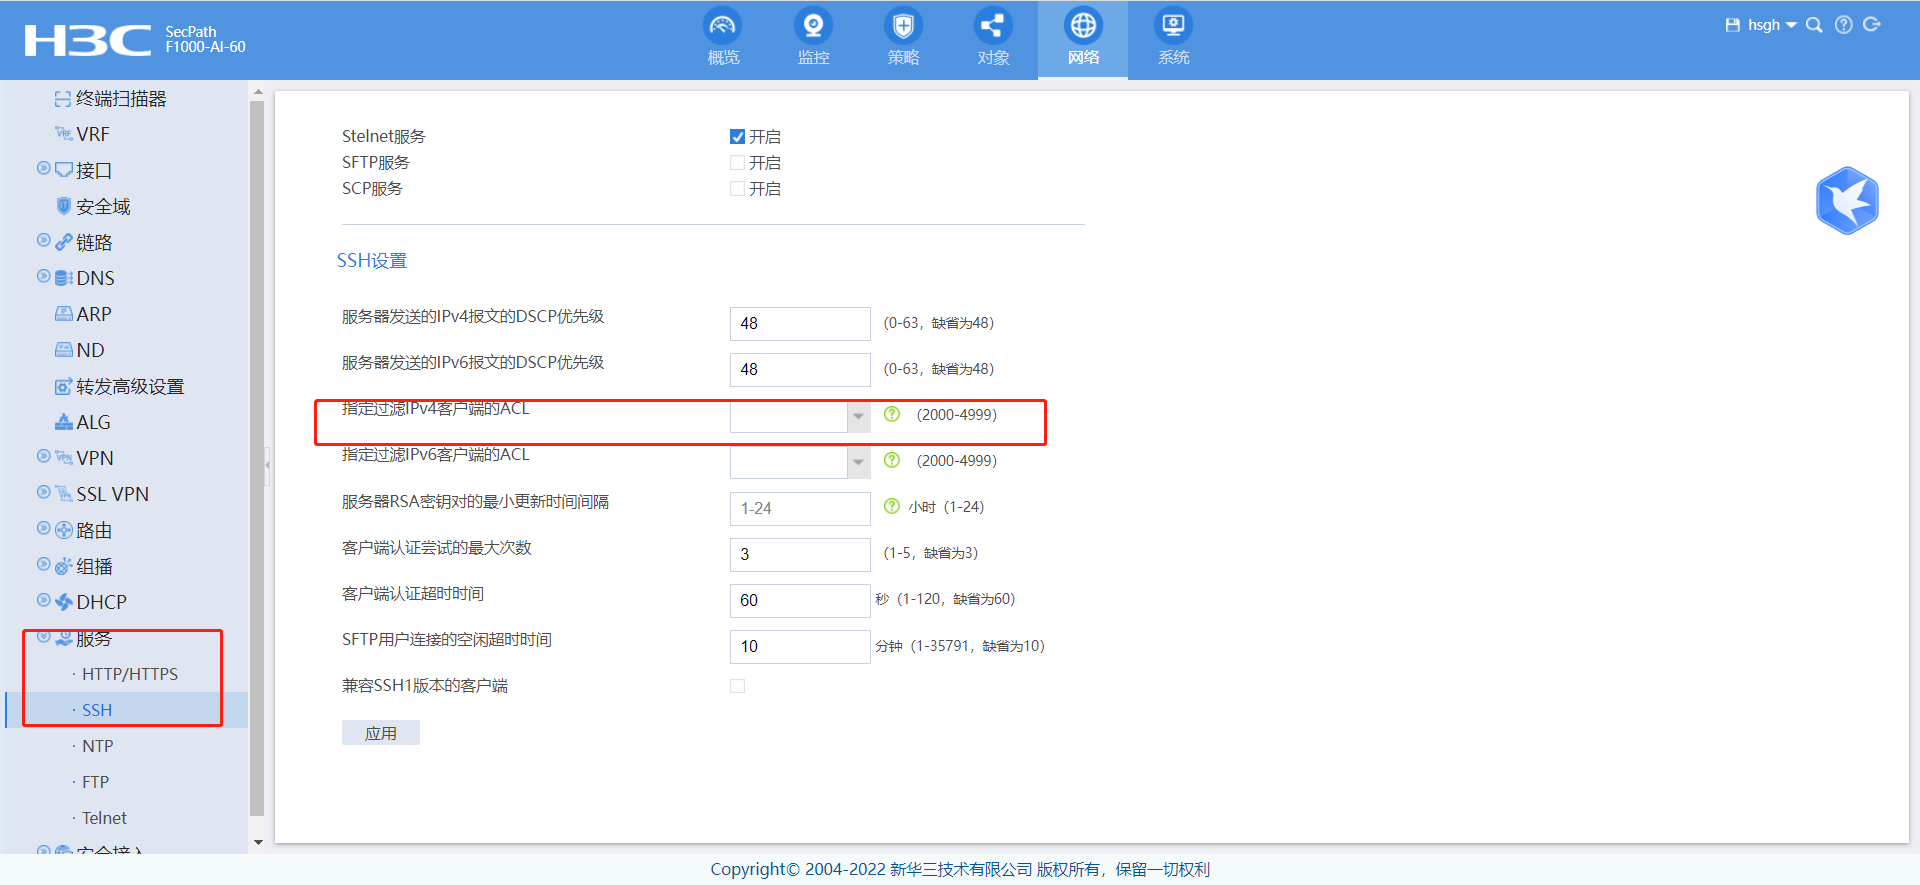This screenshot has width=1920, height=885.
Task: Enable the SFTP服务 开启 checkbox
Action: [x=737, y=163]
